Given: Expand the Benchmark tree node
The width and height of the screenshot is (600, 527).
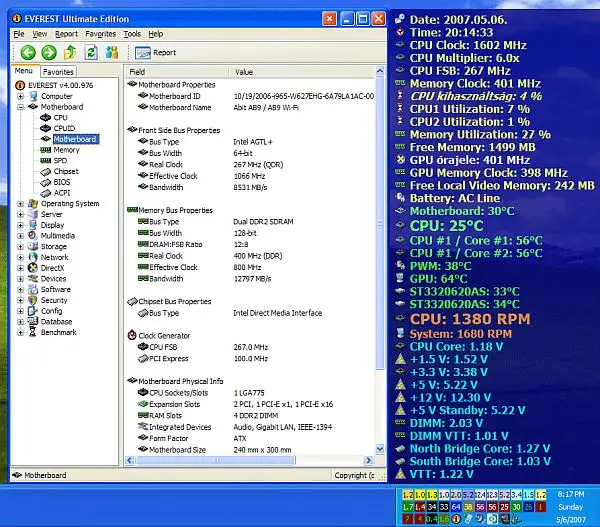Looking at the screenshot, I should pyautogui.click(x=21, y=333).
